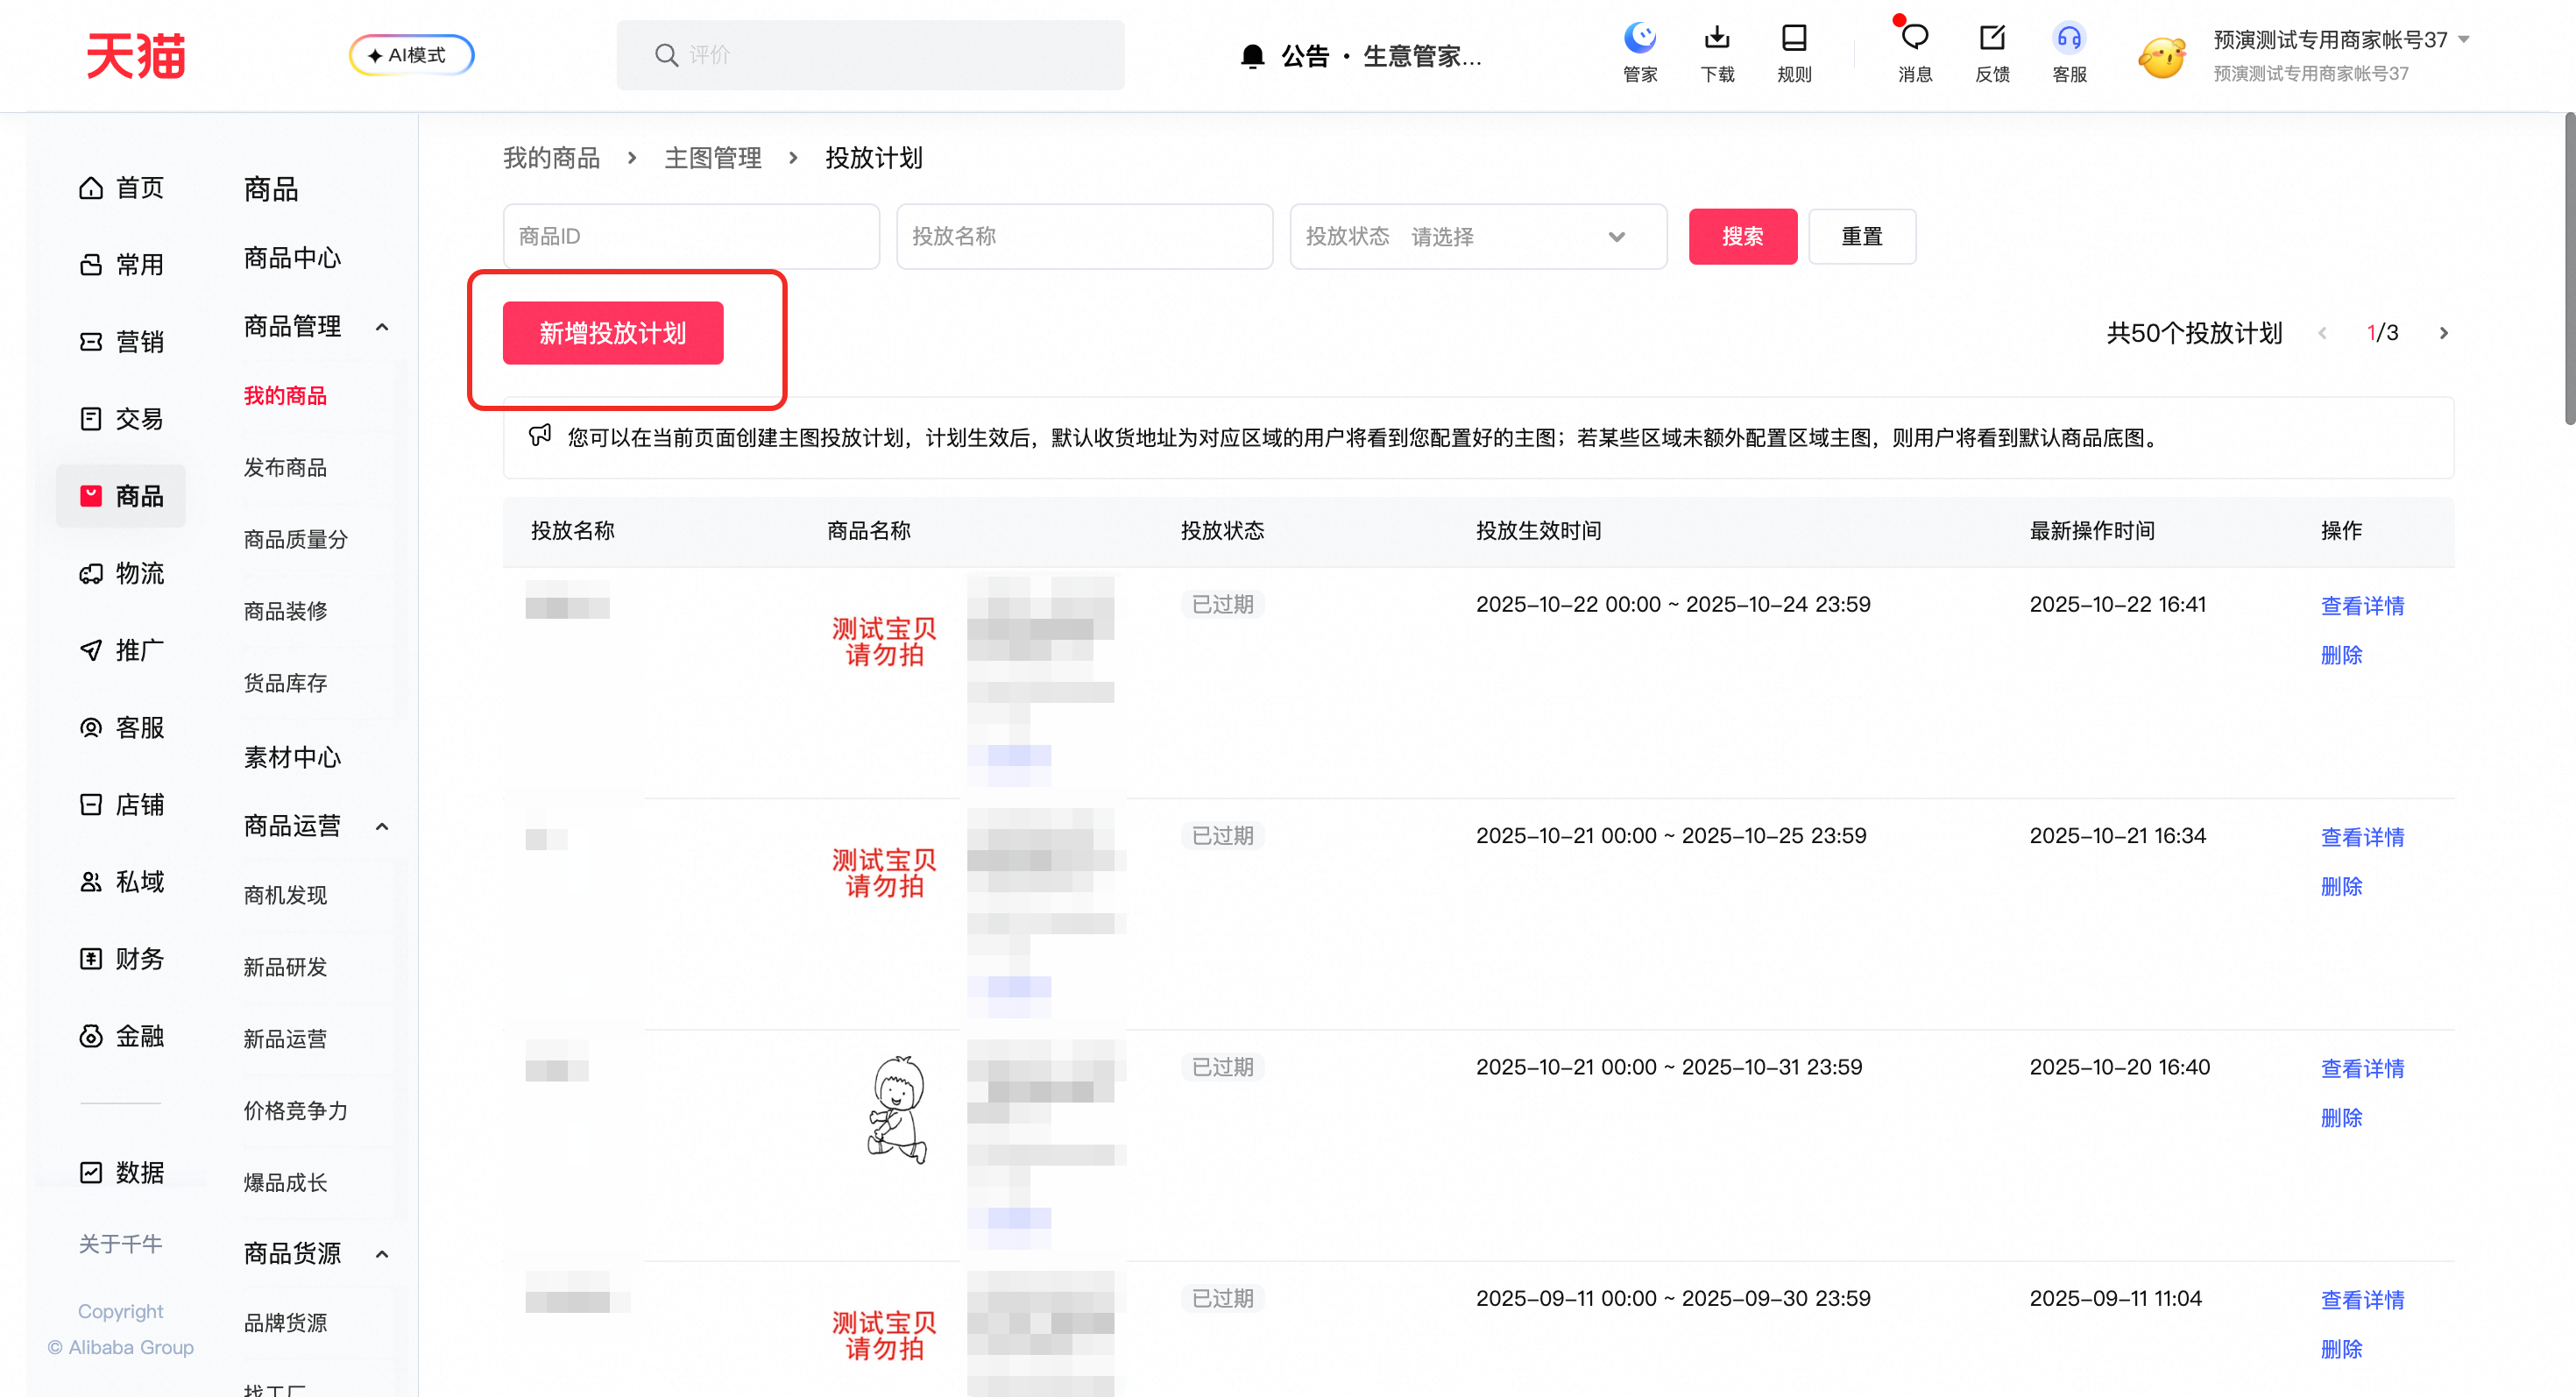
Task: View details of 2025-10-20 16:40 plan
Action: 2362,1069
